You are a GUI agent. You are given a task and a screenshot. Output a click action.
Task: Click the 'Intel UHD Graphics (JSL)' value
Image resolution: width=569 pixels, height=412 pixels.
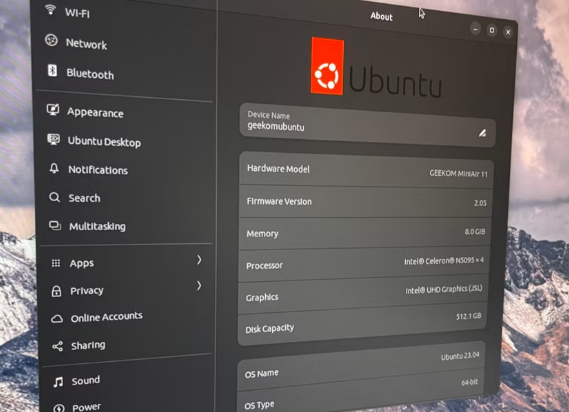(444, 289)
